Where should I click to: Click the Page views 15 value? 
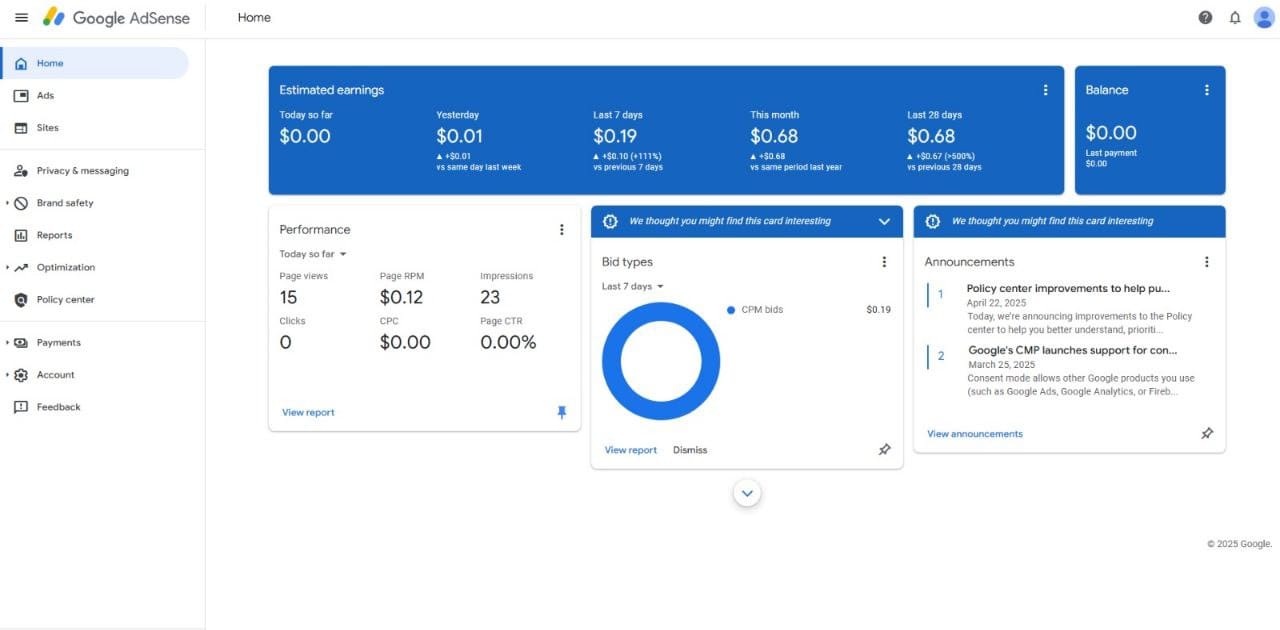click(288, 297)
